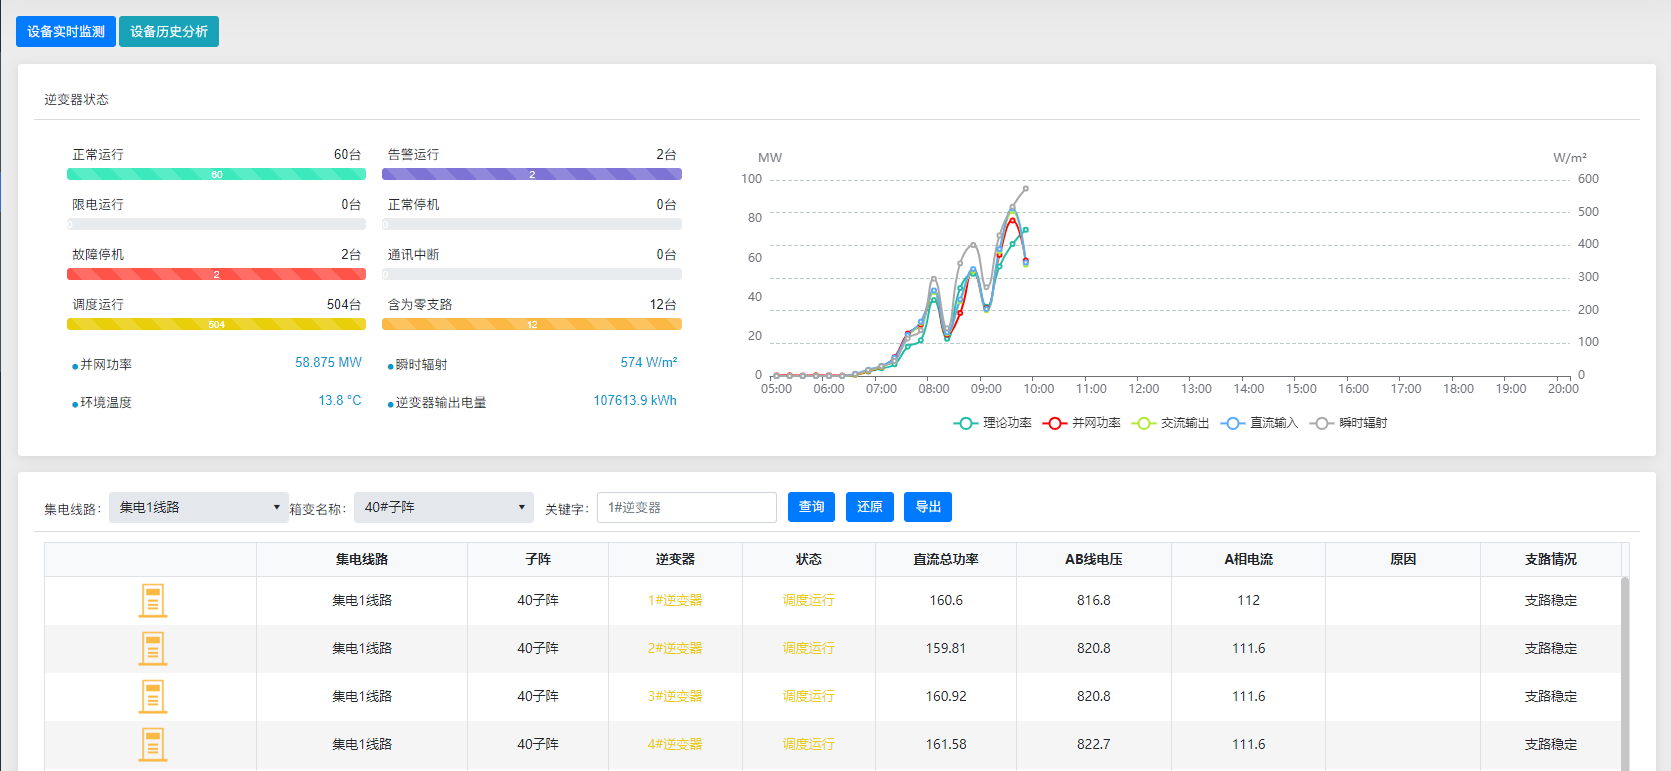Click the table's vertical scrollbar

(1625, 673)
